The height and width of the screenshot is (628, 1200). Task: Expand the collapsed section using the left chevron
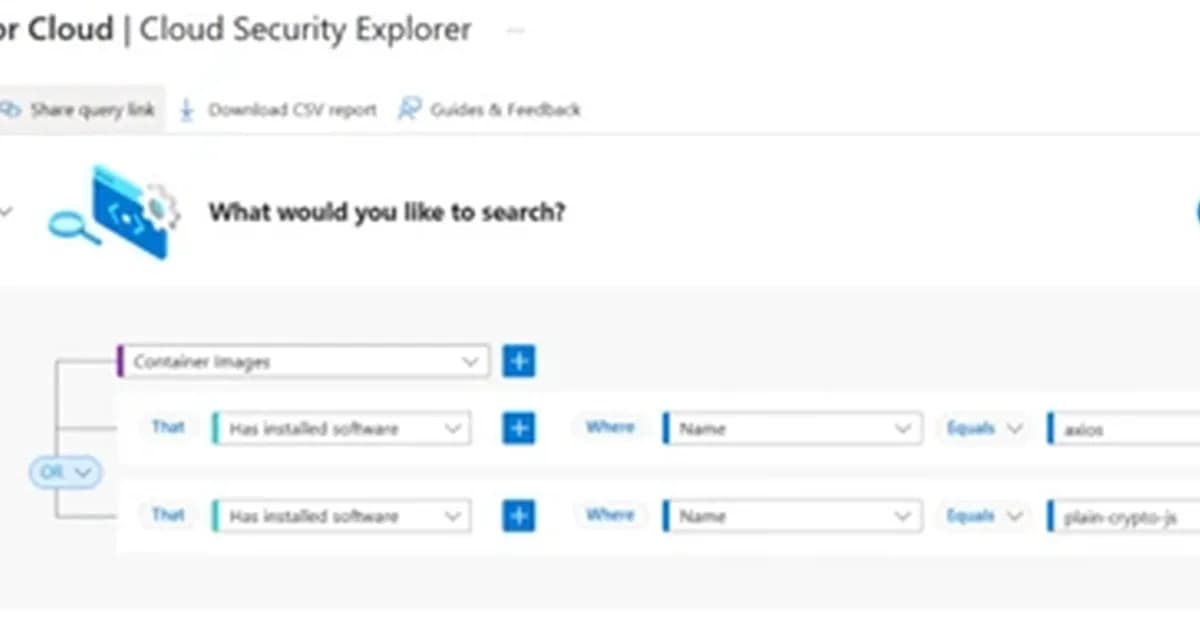coord(7,211)
